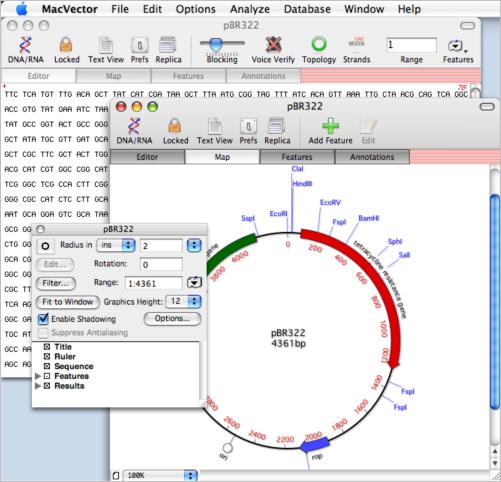Open Text View in front Map window
Screen dimensions: 501x482
coord(215,126)
